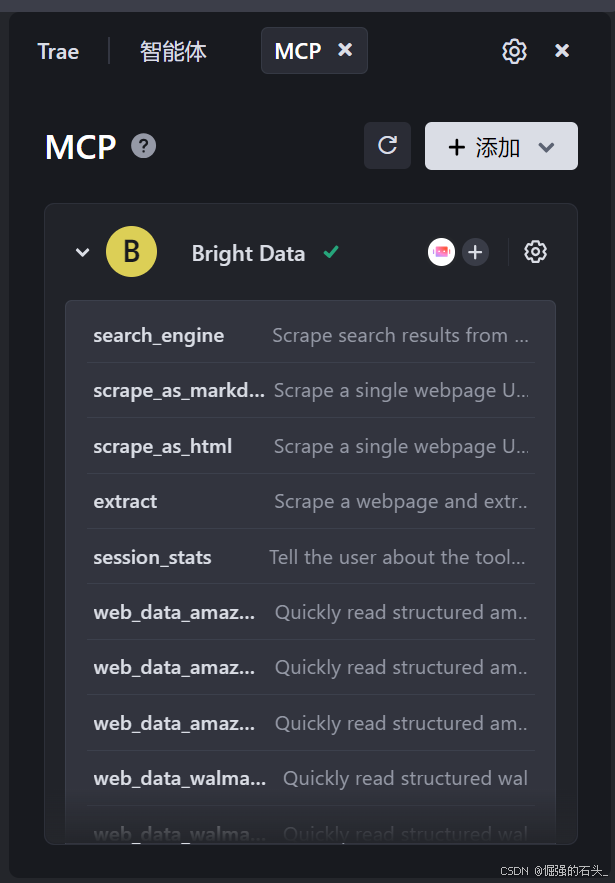The height and width of the screenshot is (883, 615).
Task: Click the plus icon beside Bright Data
Action: (x=475, y=252)
